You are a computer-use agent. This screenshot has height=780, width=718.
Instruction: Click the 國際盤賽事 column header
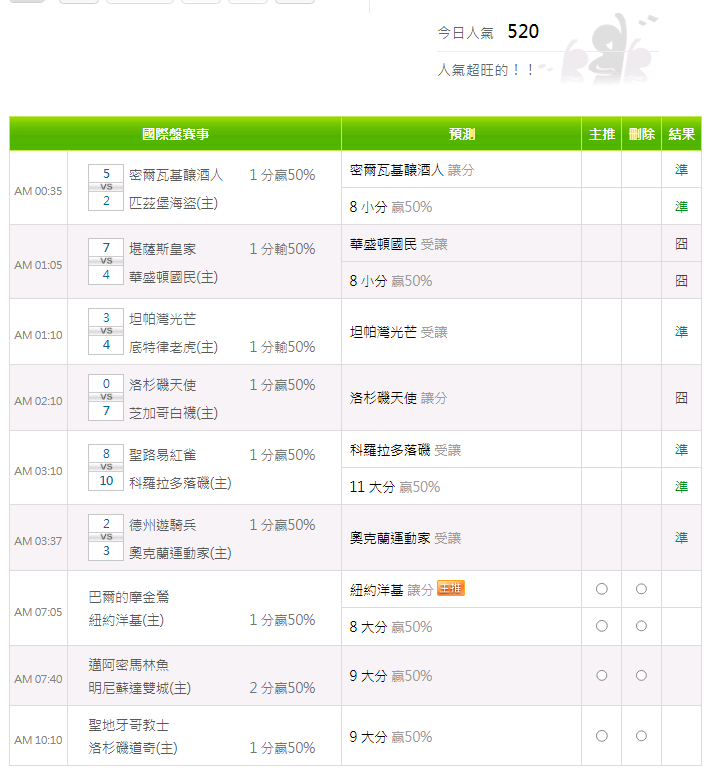[175, 134]
